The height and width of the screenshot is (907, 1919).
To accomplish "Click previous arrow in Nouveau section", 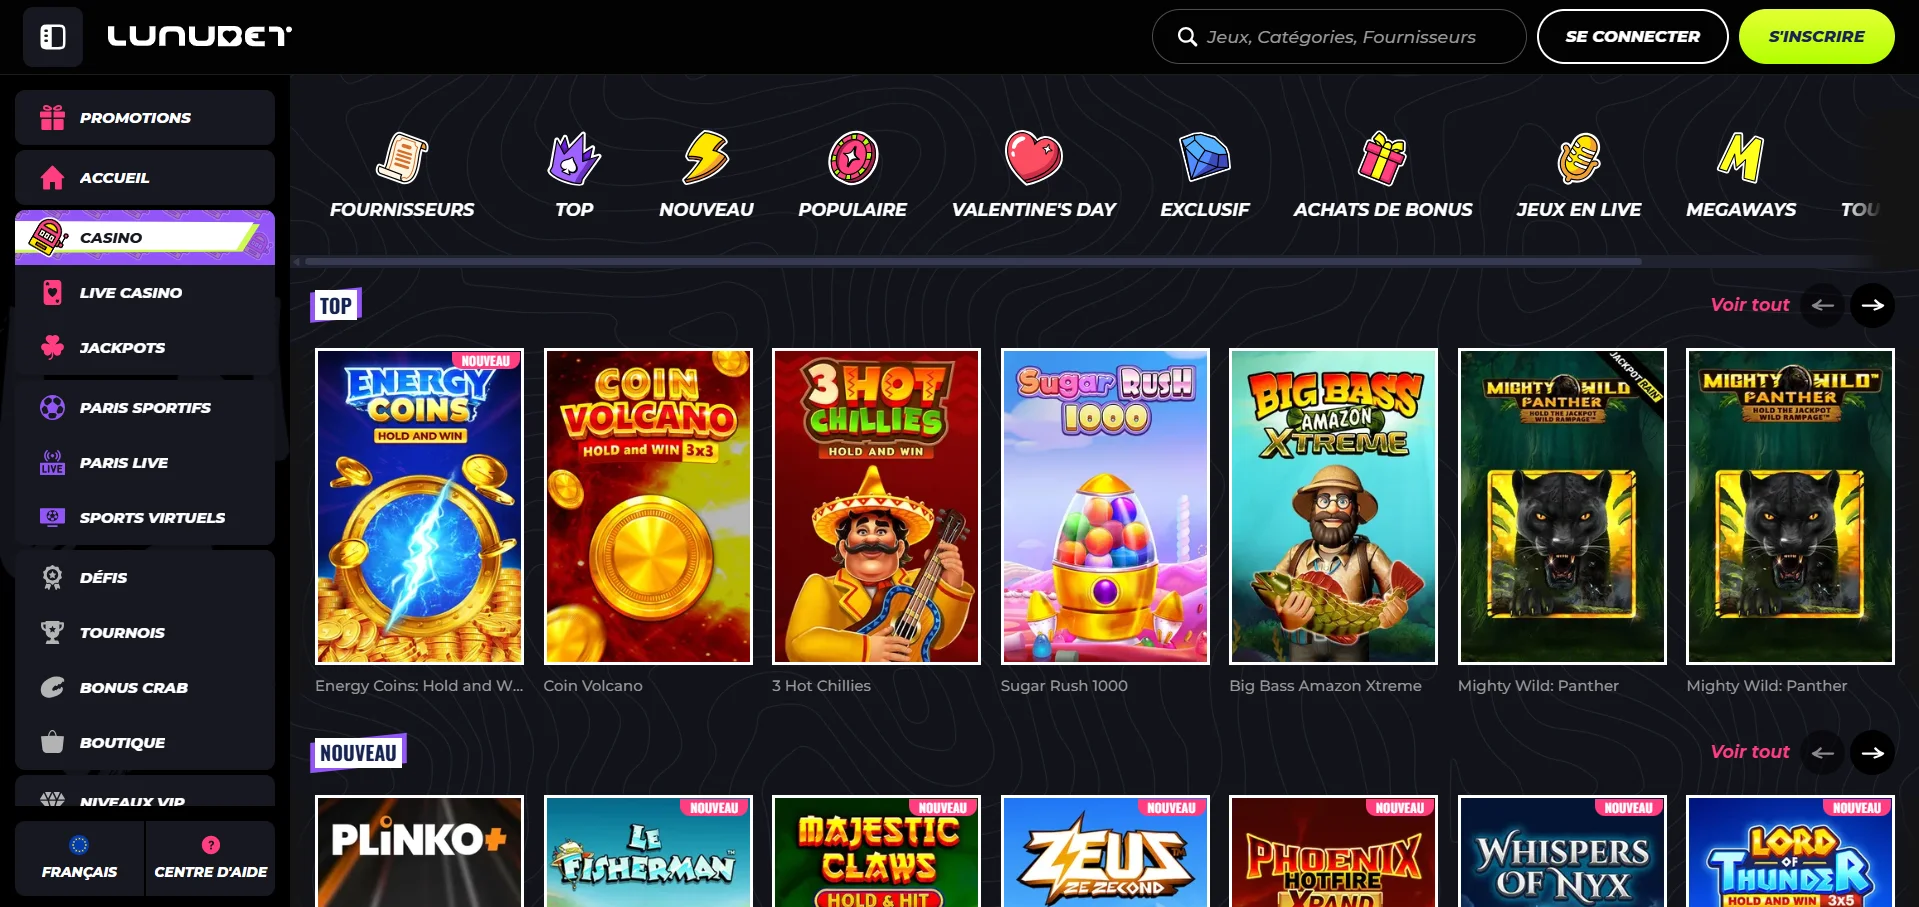I will [x=1823, y=753].
